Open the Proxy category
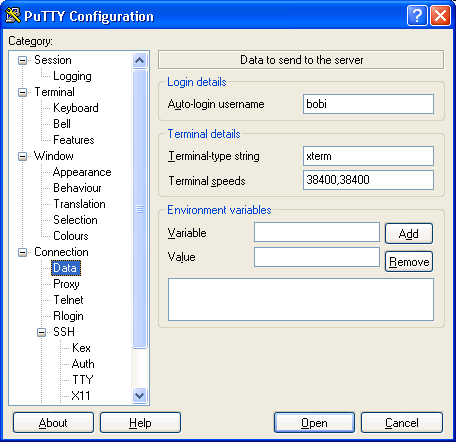This screenshot has width=456, height=442. click(66, 284)
